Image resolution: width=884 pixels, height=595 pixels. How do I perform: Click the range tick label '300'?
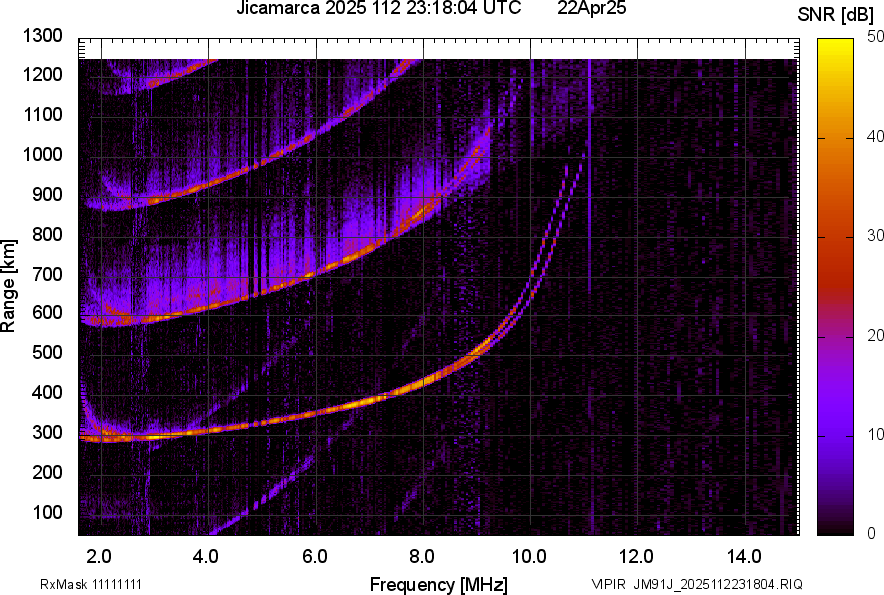coord(47,433)
